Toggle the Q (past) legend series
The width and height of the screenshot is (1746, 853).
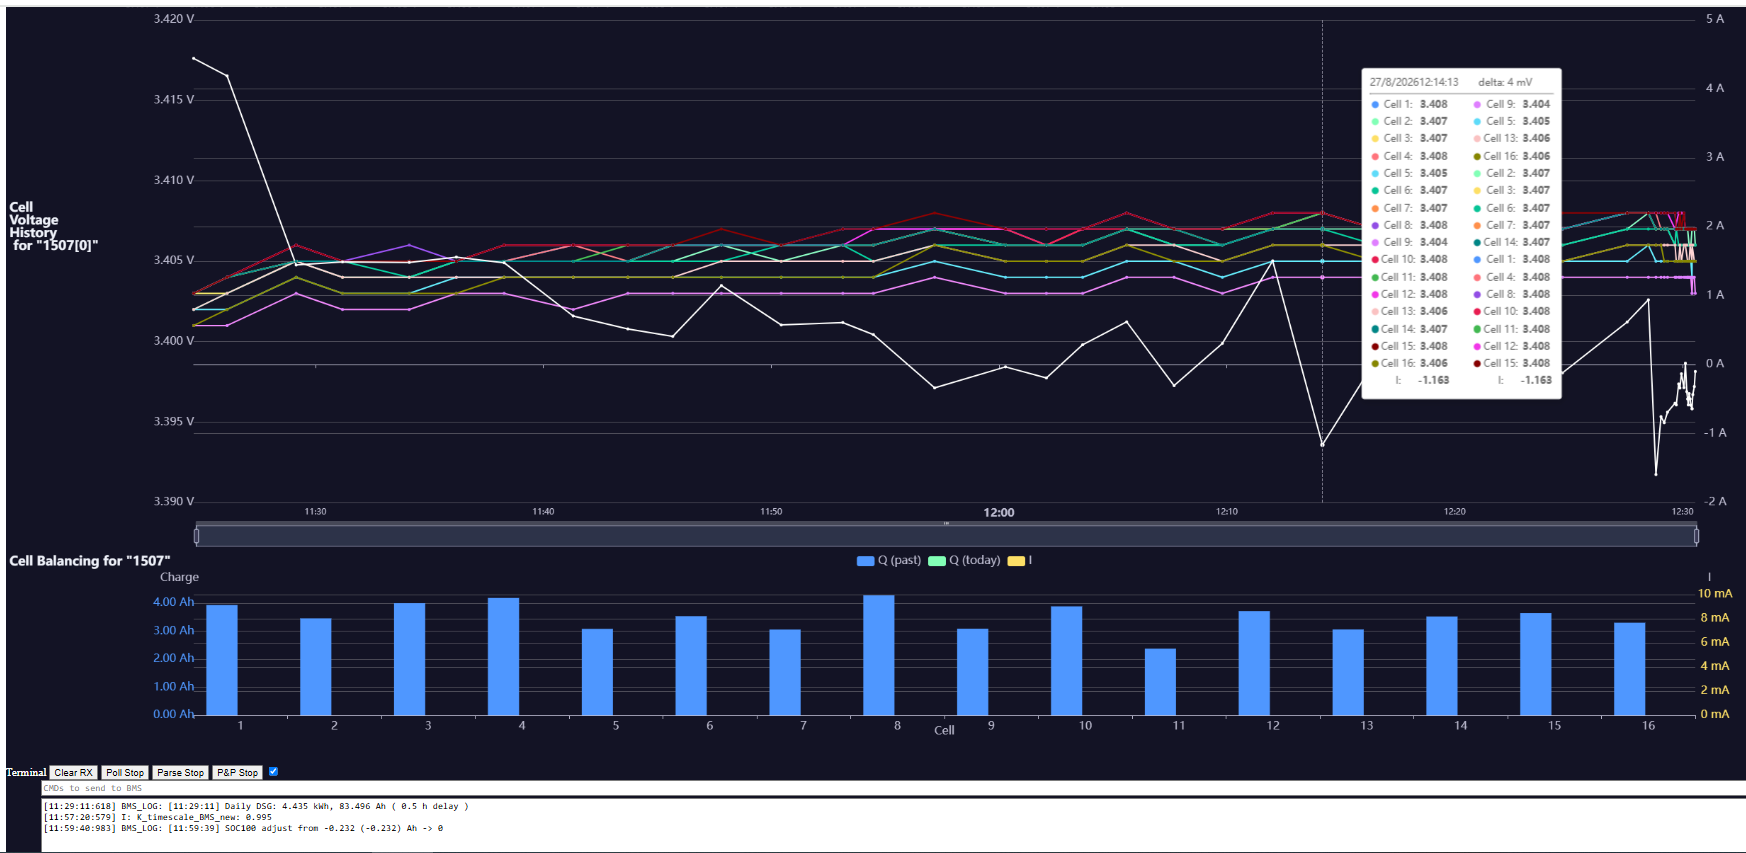pos(889,560)
